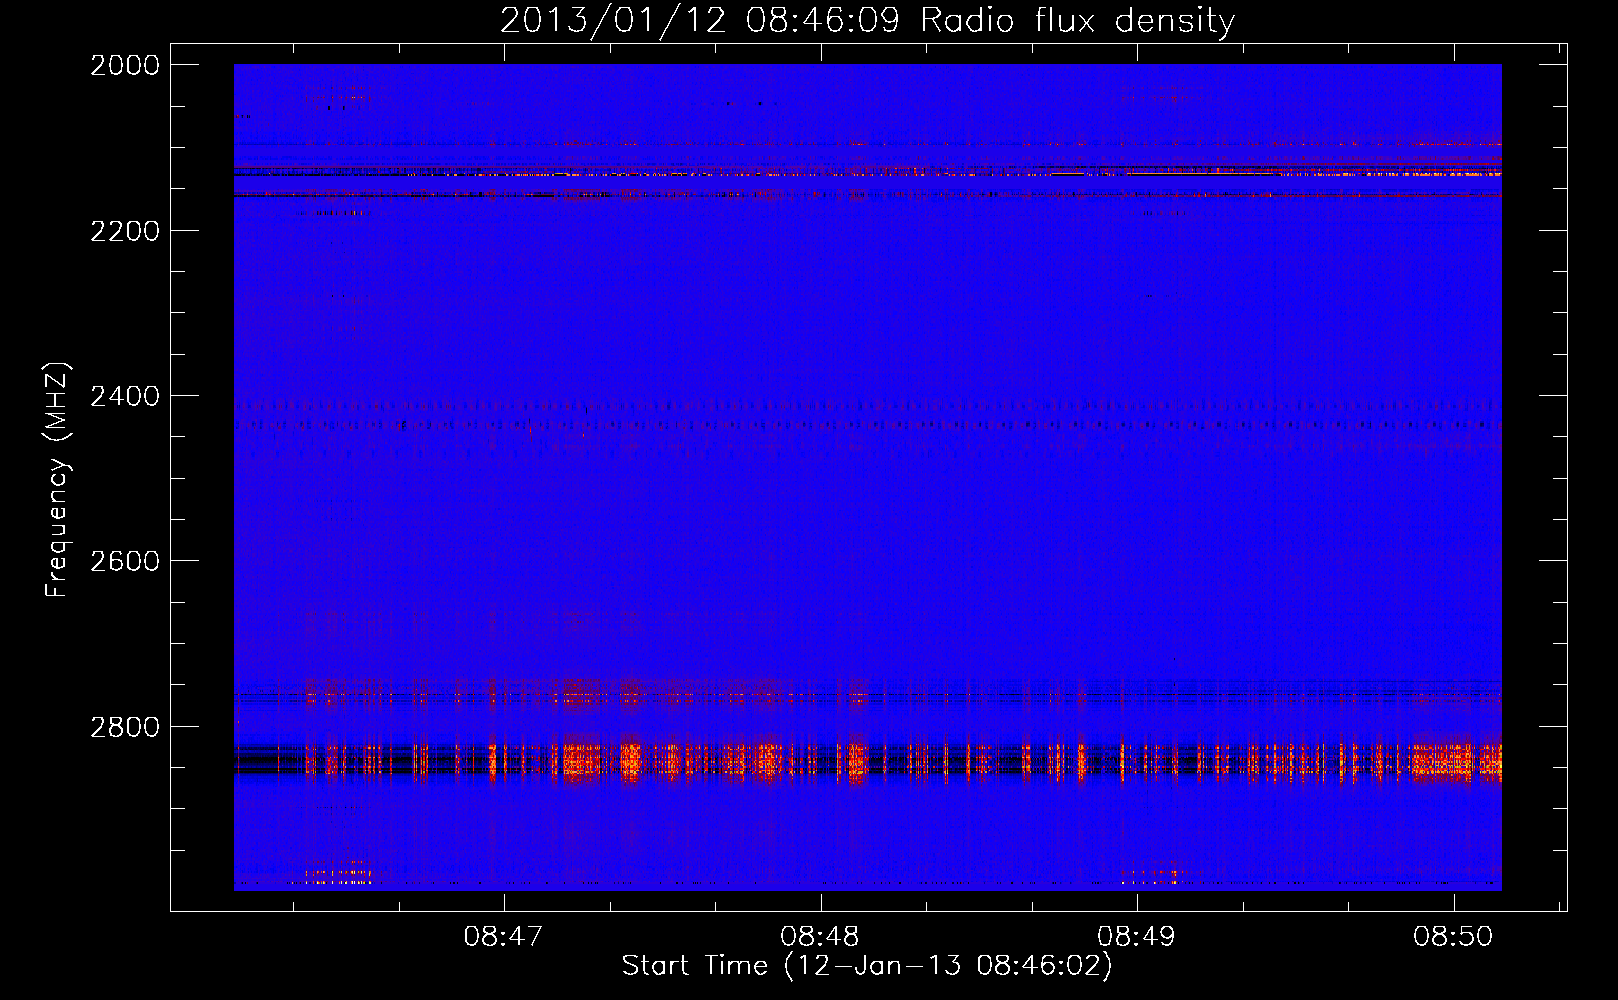Click the 08:50 time tick label
This screenshot has width=1618, height=1000.
[1453, 936]
